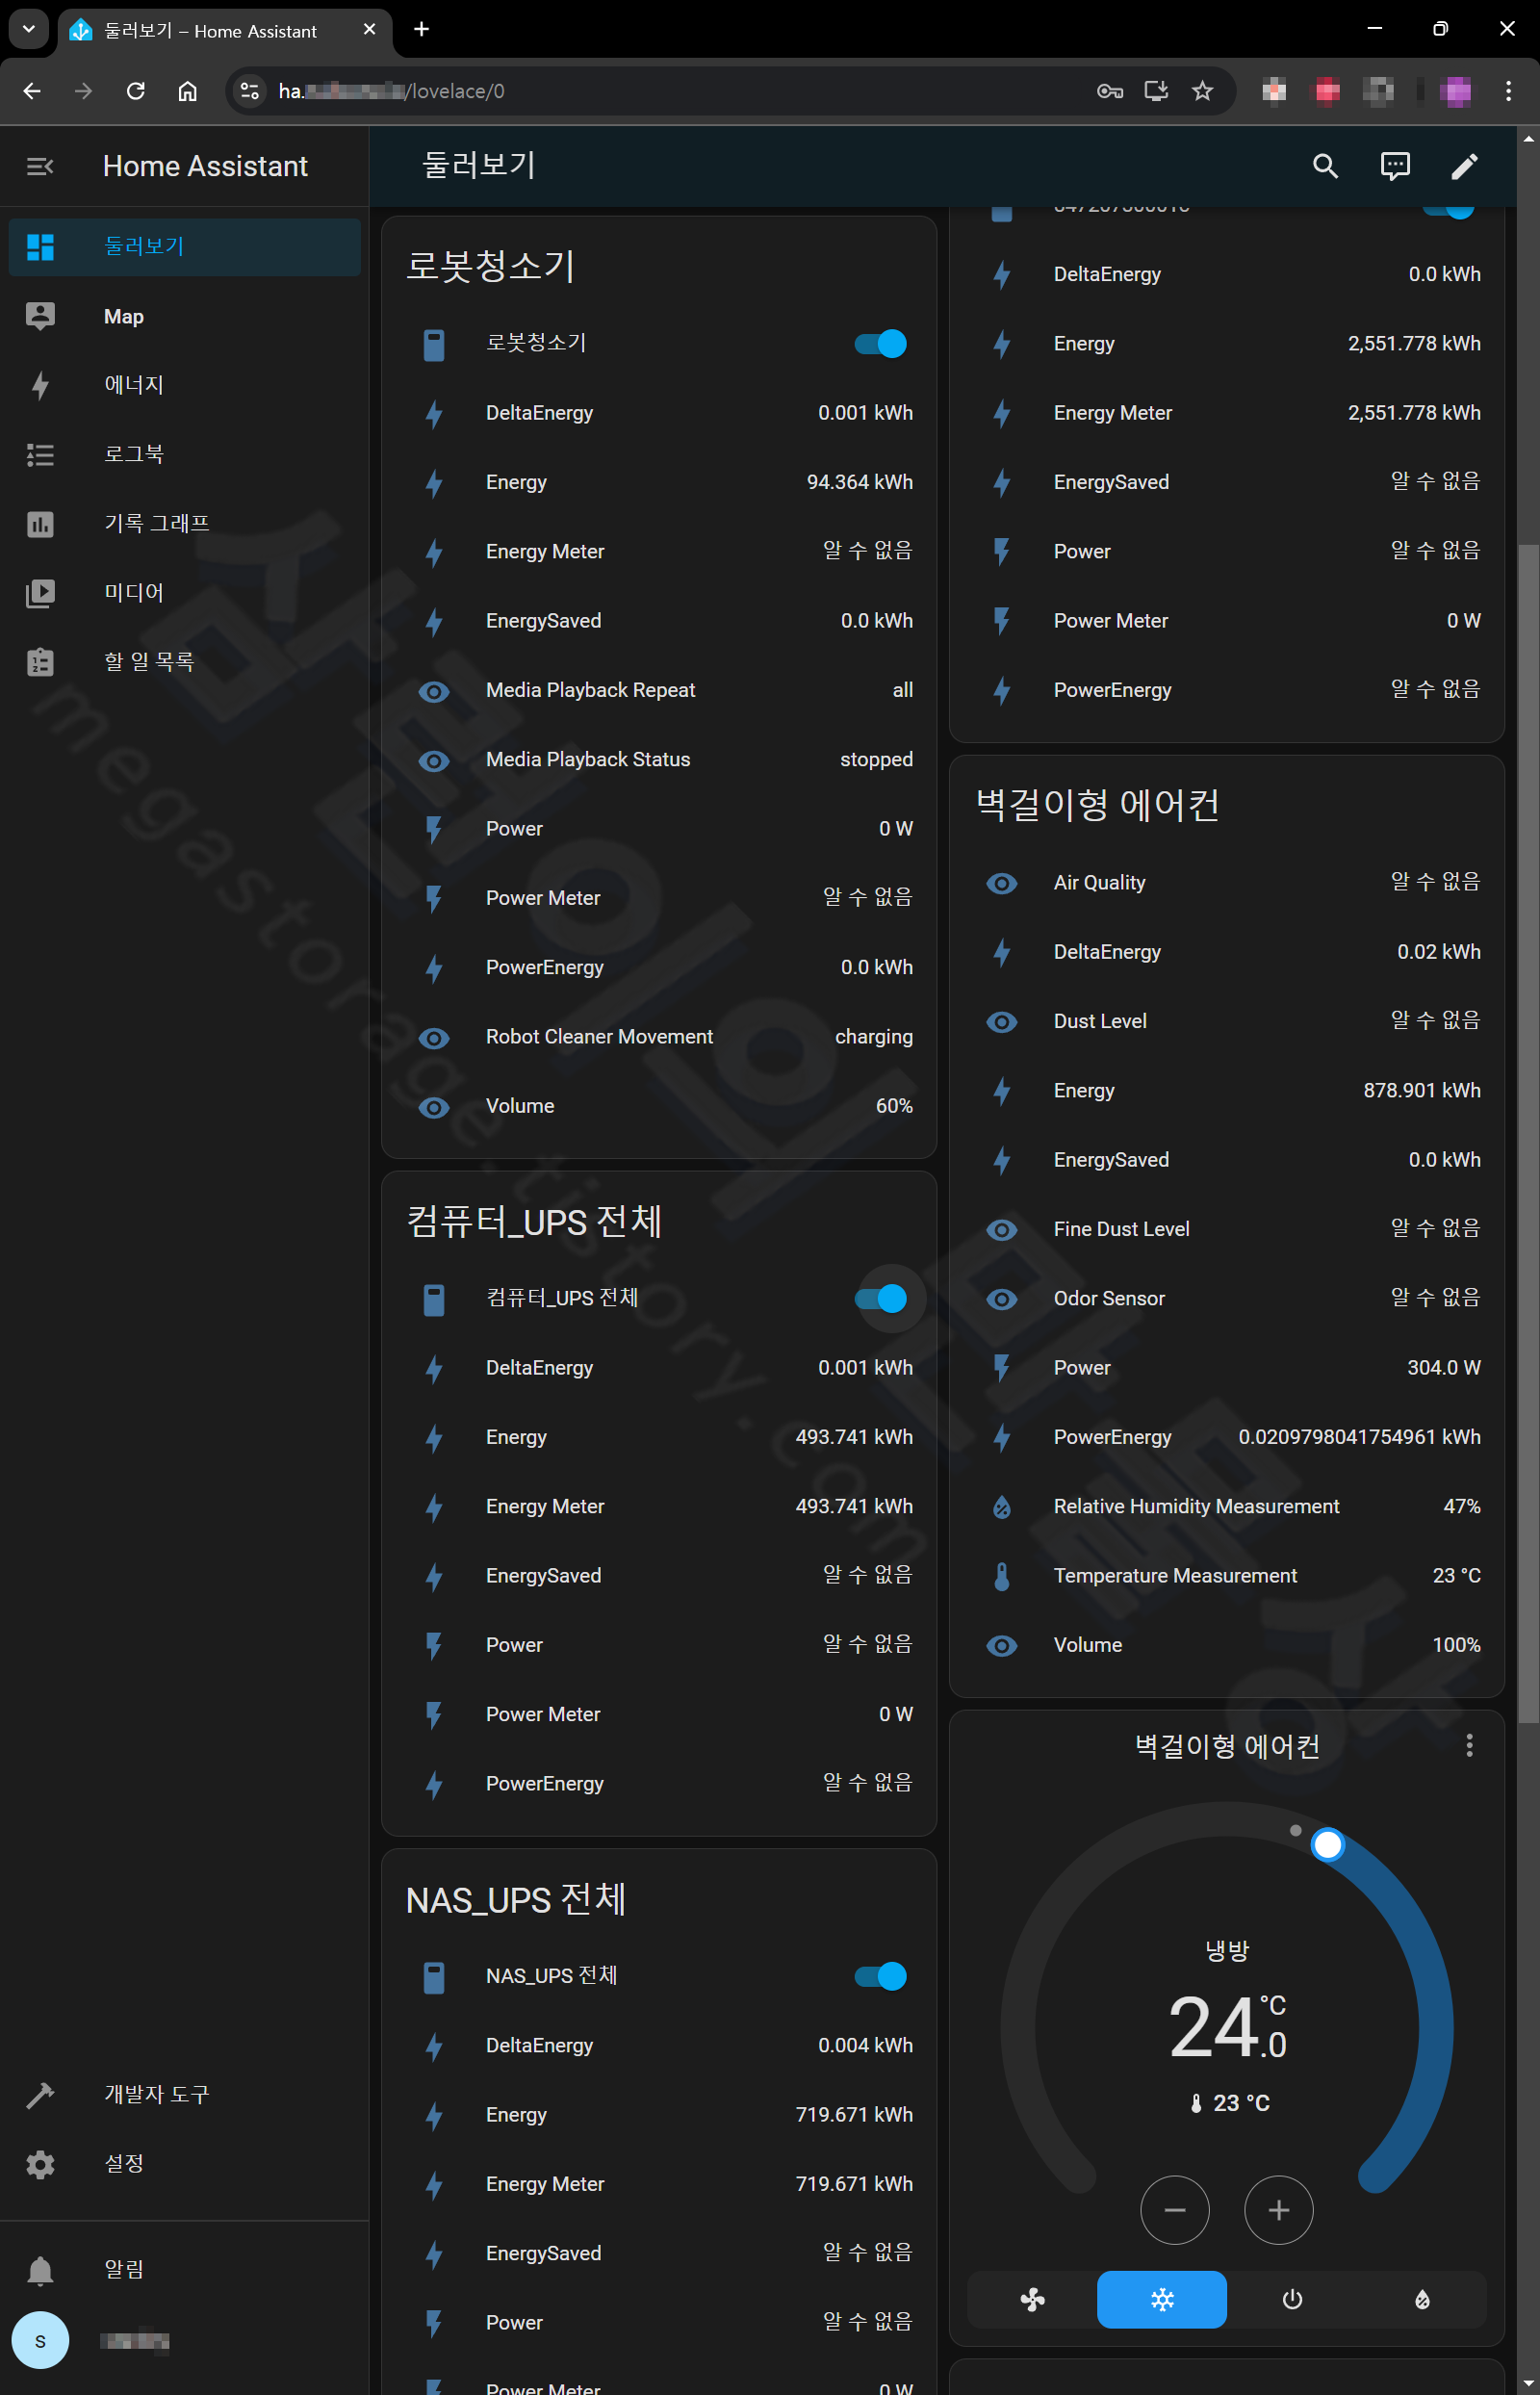Click the 컴퓨터_UPS 전체 card title
Image resolution: width=1540 pixels, height=2395 pixels.
click(534, 1222)
